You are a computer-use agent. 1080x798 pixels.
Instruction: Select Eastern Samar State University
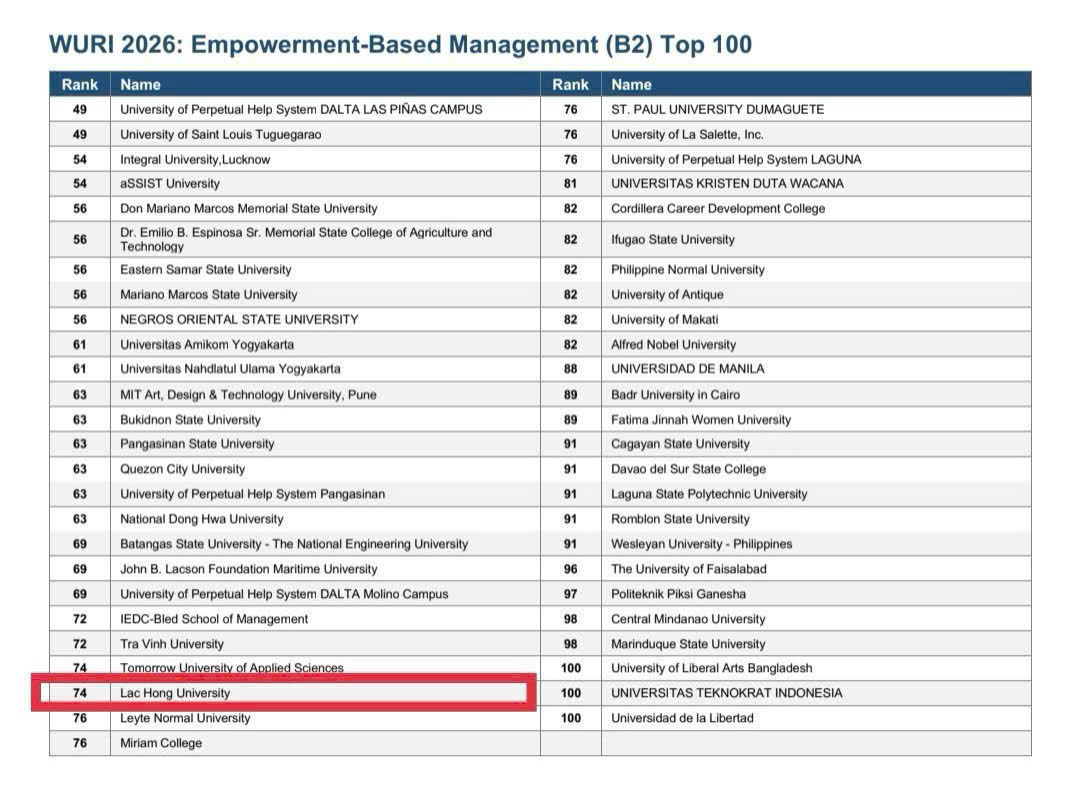[205, 270]
